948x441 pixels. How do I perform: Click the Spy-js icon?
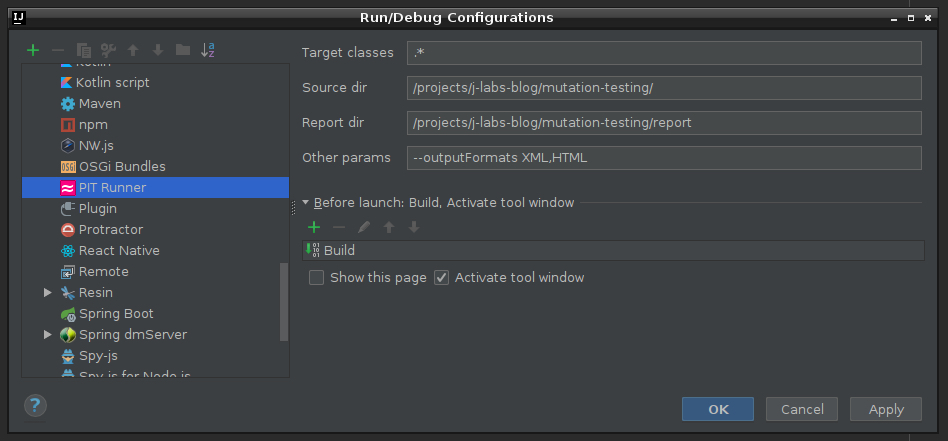[68, 356]
